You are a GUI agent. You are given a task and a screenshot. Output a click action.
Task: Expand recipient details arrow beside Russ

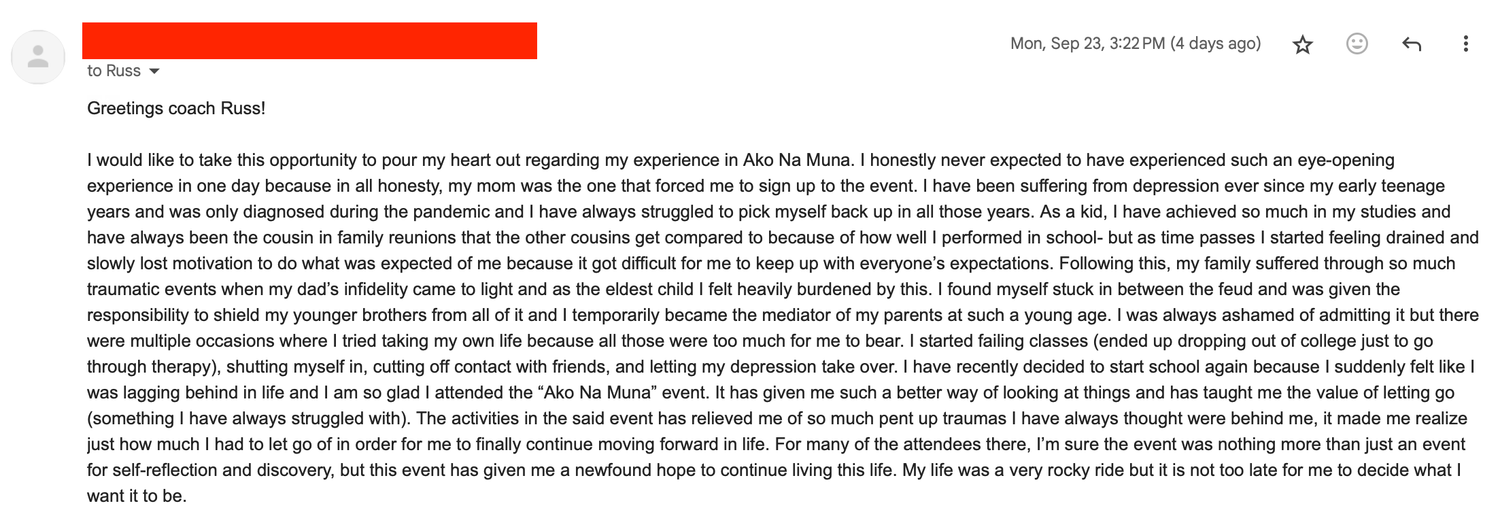[x=154, y=72]
